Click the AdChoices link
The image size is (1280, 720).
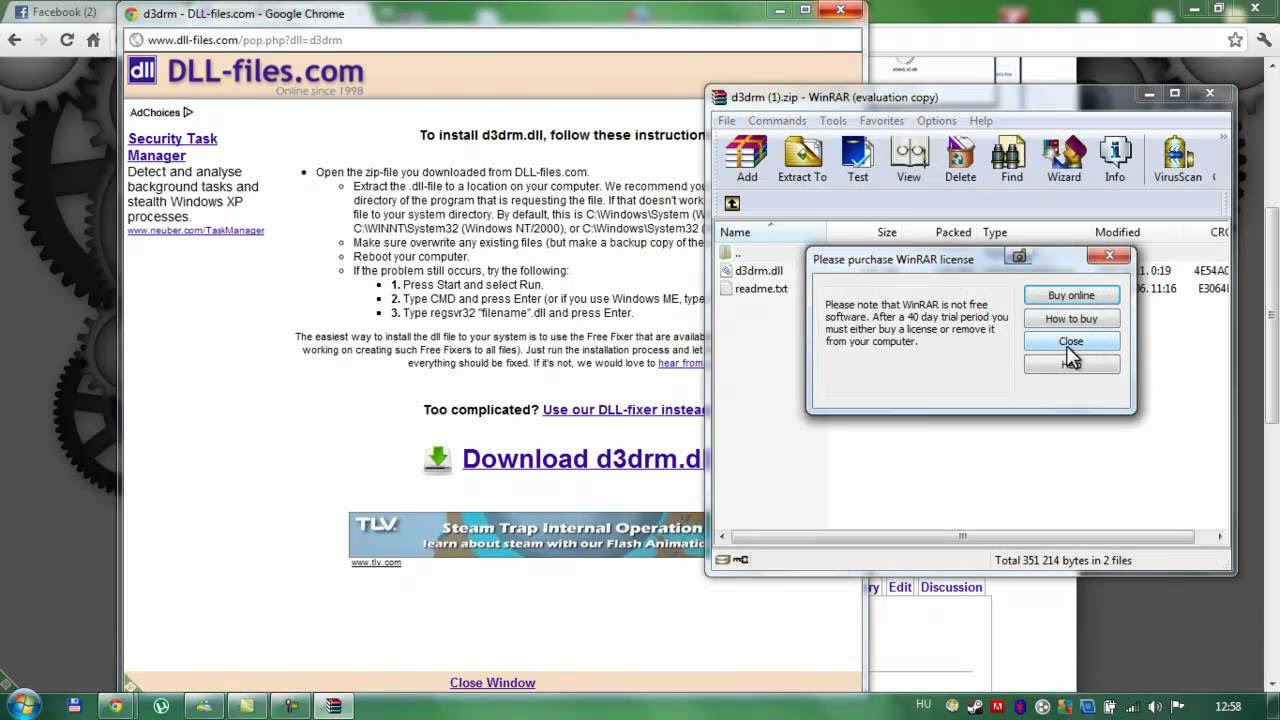[161, 112]
